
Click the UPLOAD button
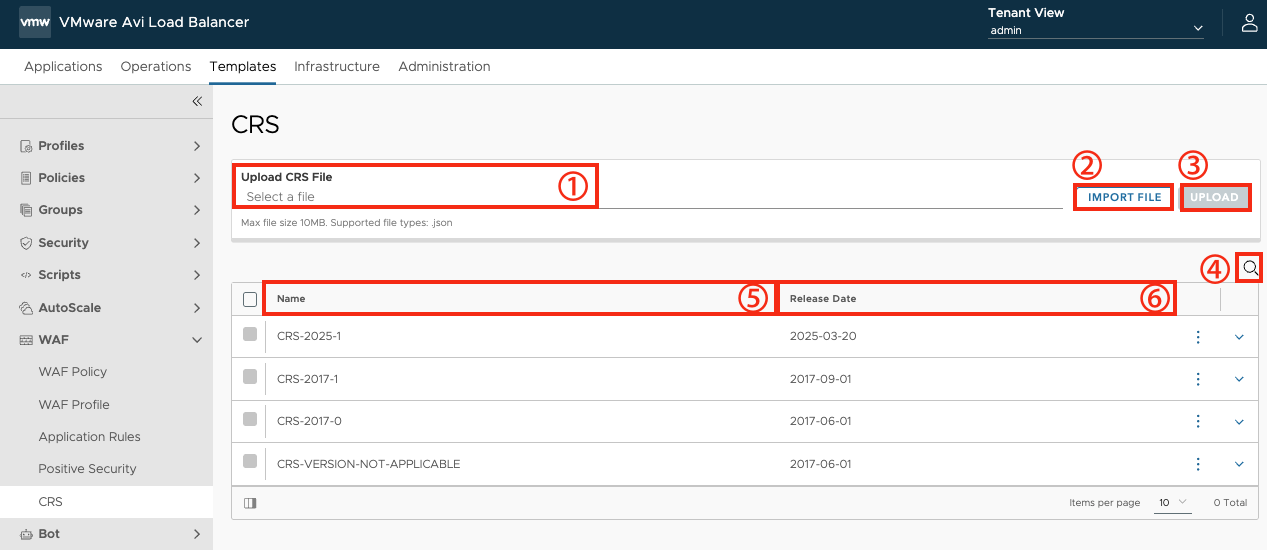[1215, 197]
